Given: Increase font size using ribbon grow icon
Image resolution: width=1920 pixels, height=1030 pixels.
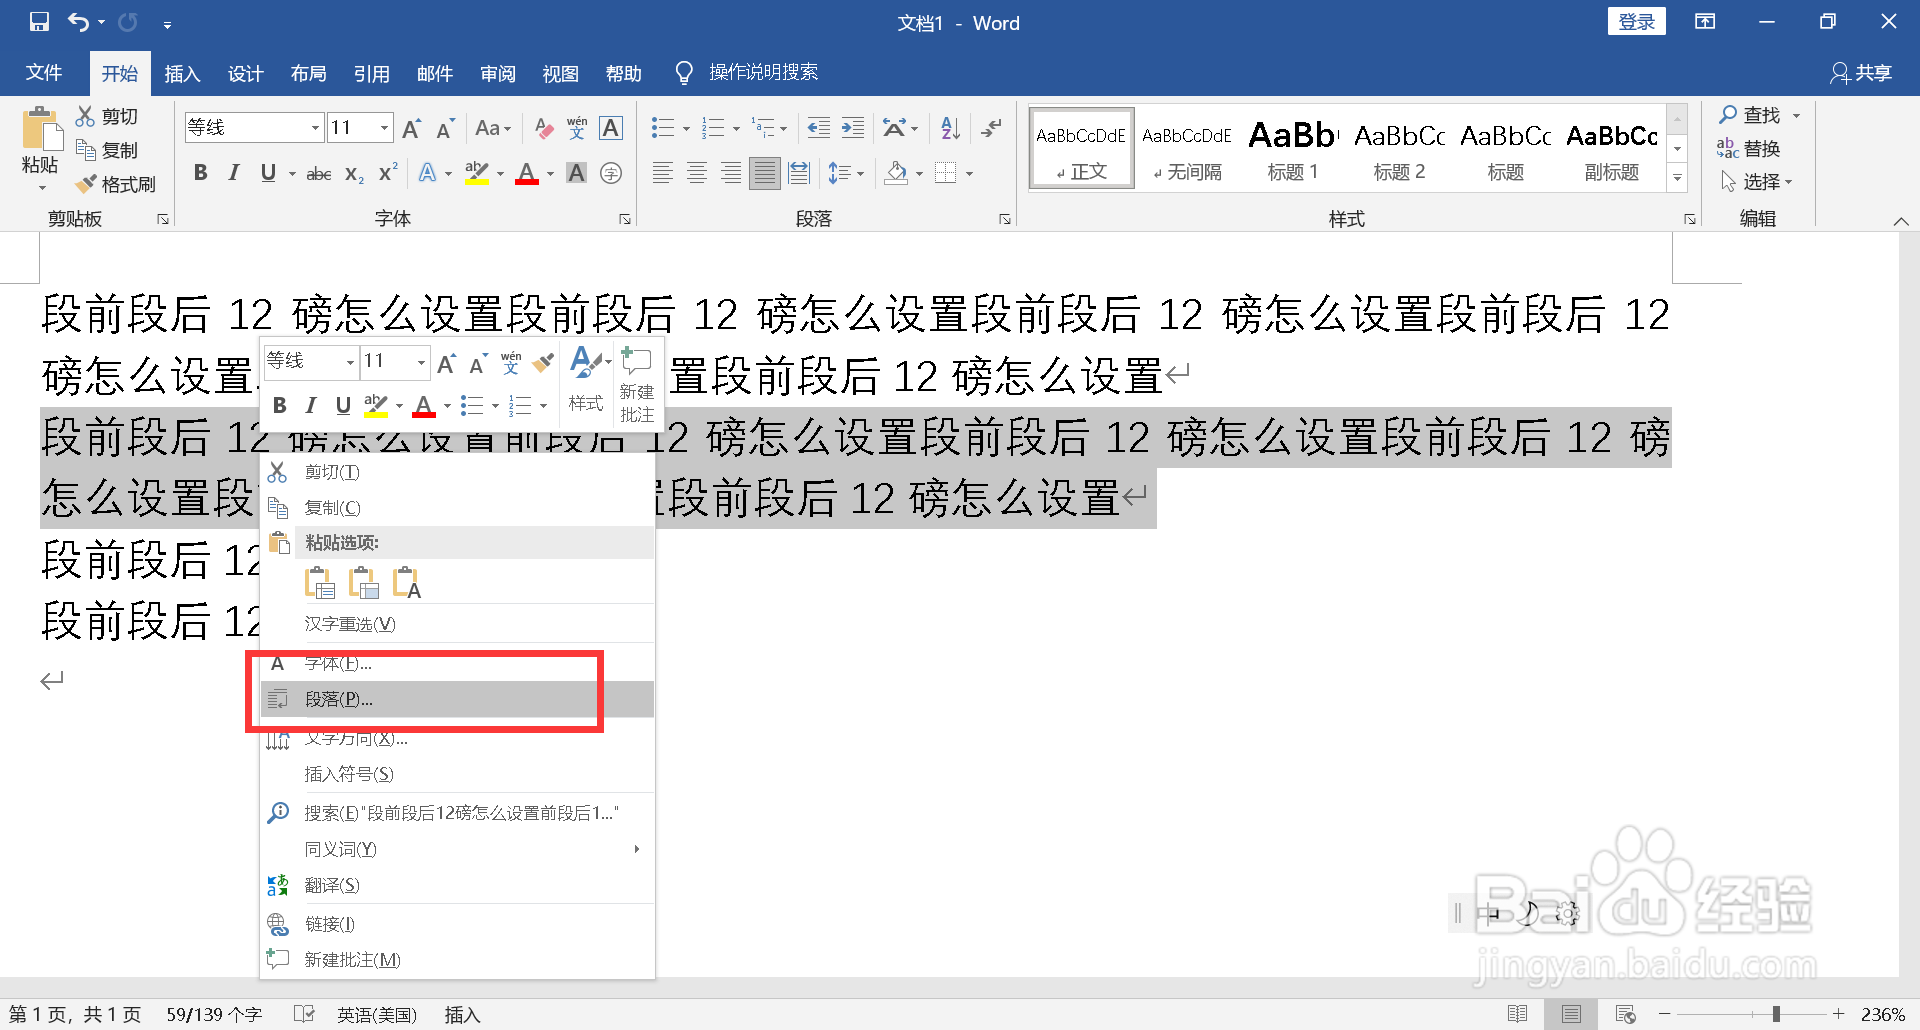Looking at the screenshot, I should [x=411, y=128].
